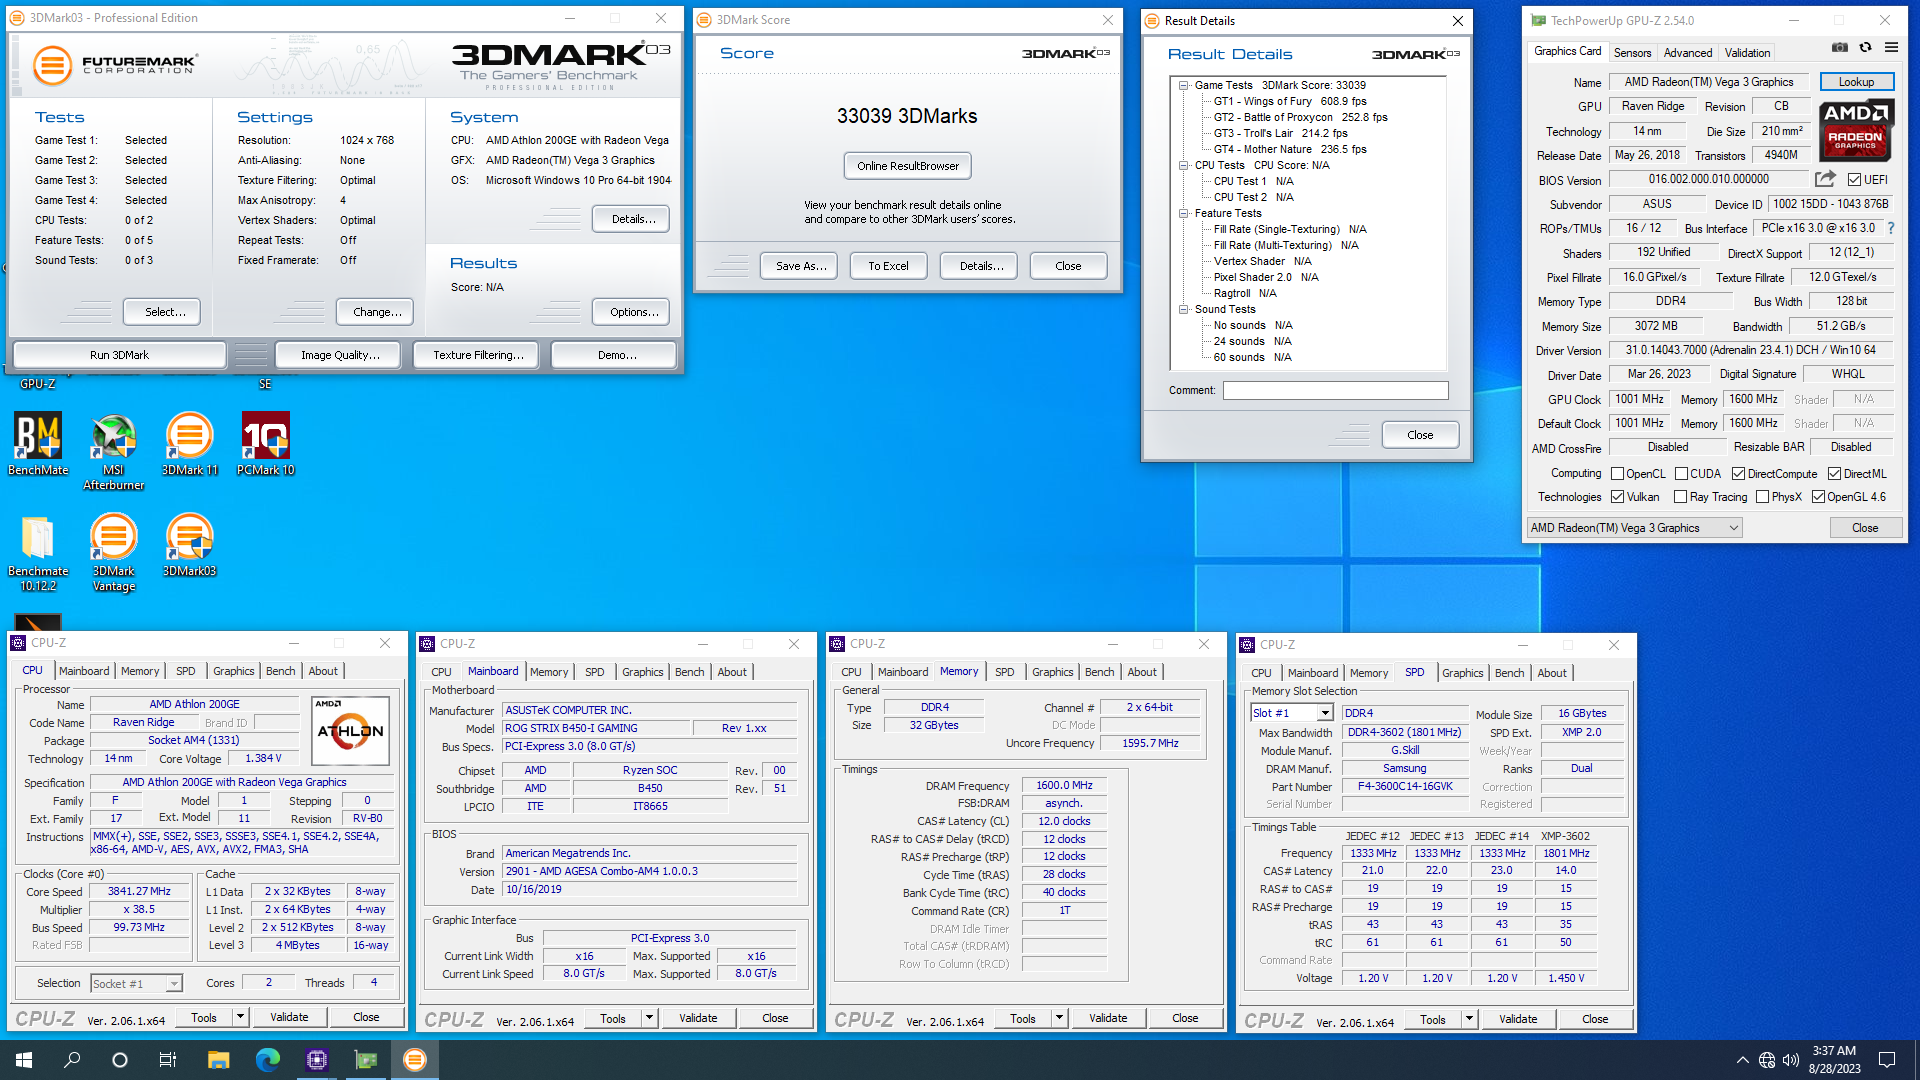Viewport: 1920px width, 1080px height.
Task: Click the GPU-Z refresh icon
Action: click(1865, 47)
